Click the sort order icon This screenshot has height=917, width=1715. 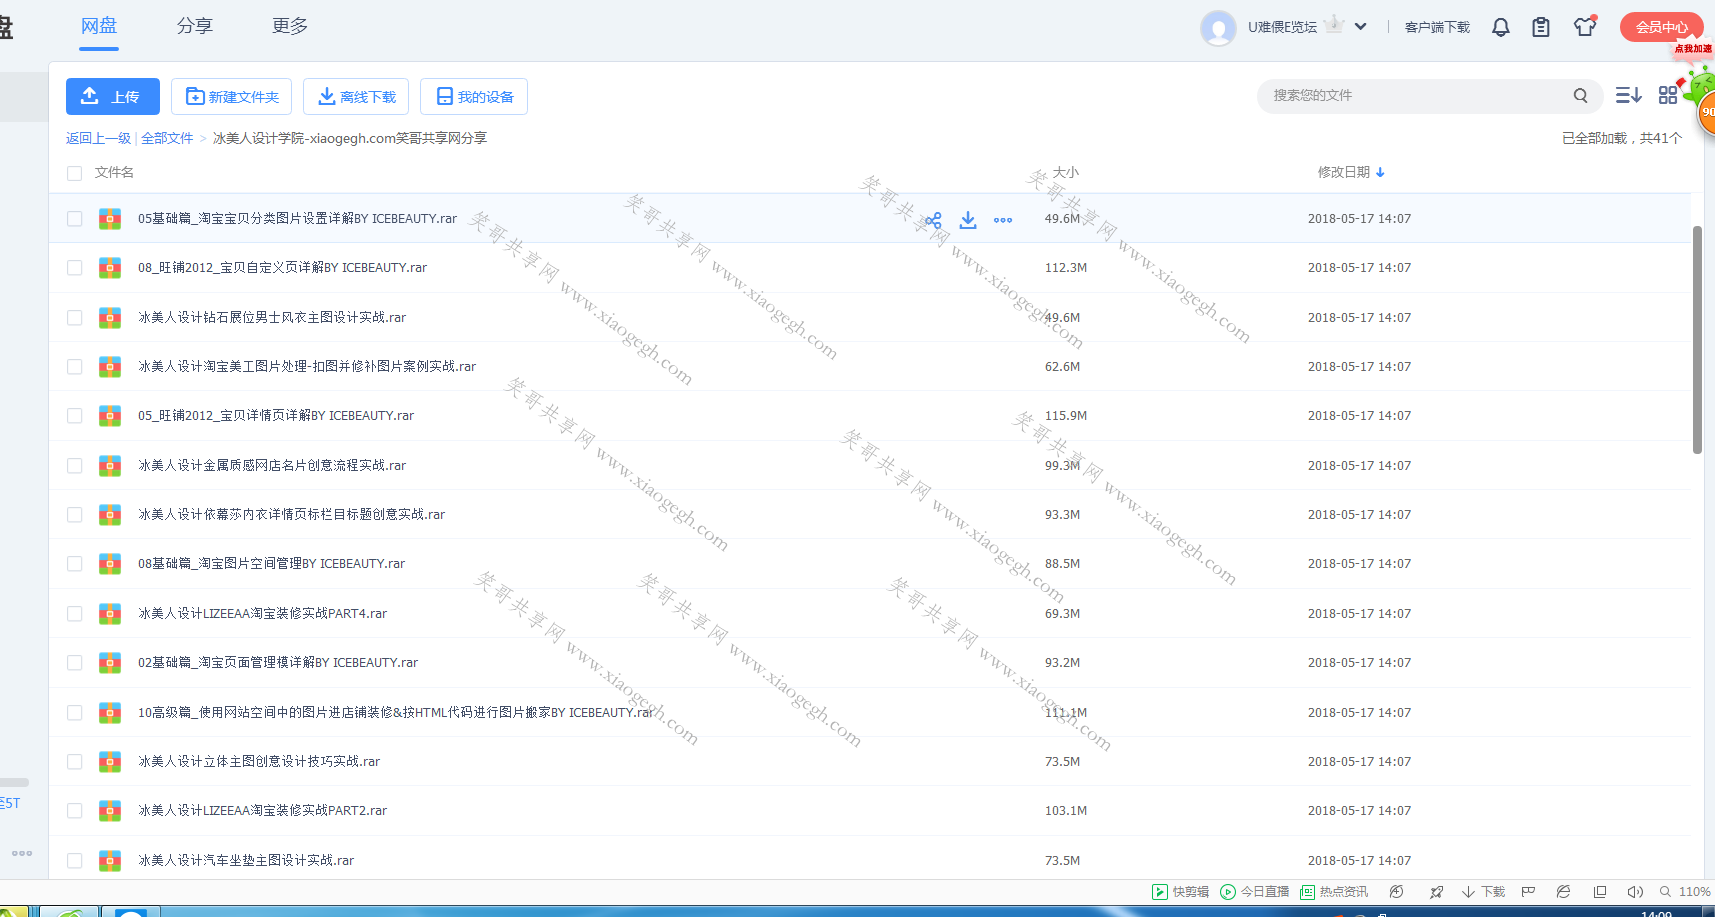tap(1628, 95)
